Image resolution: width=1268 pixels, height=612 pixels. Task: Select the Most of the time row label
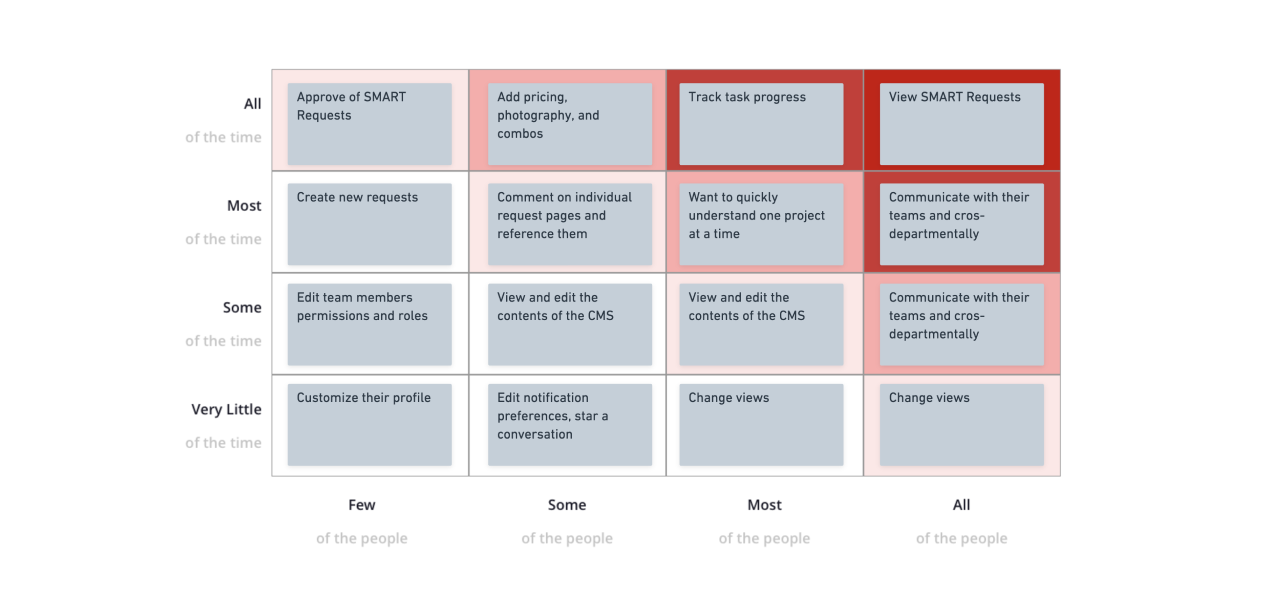(244, 206)
